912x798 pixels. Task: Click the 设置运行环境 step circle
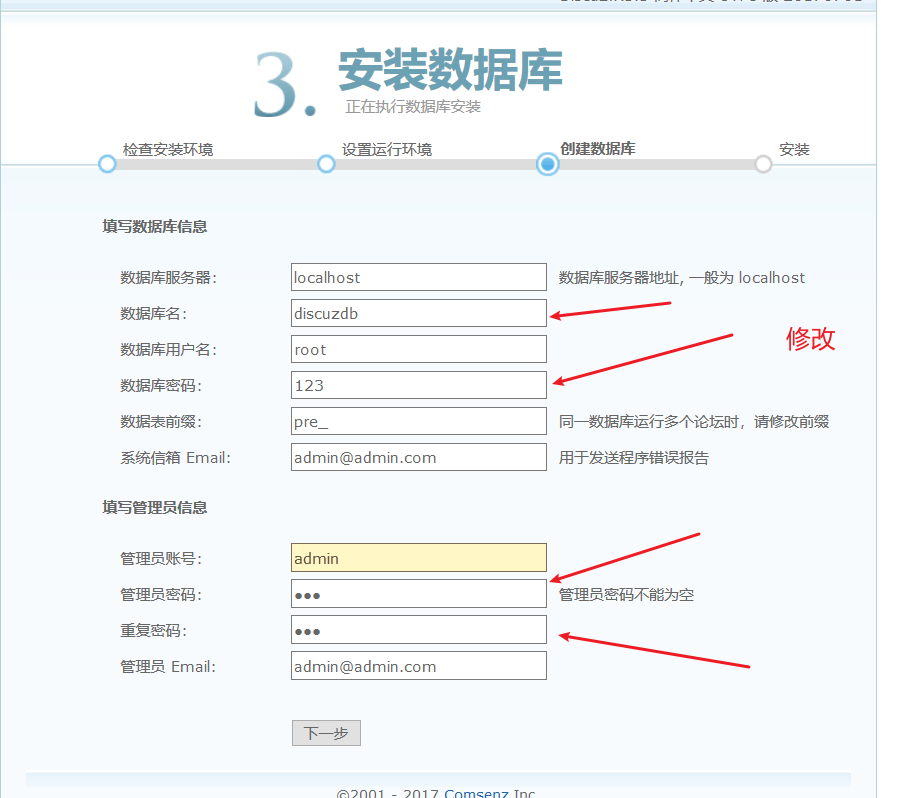pyautogui.click(x=326, y=164)
